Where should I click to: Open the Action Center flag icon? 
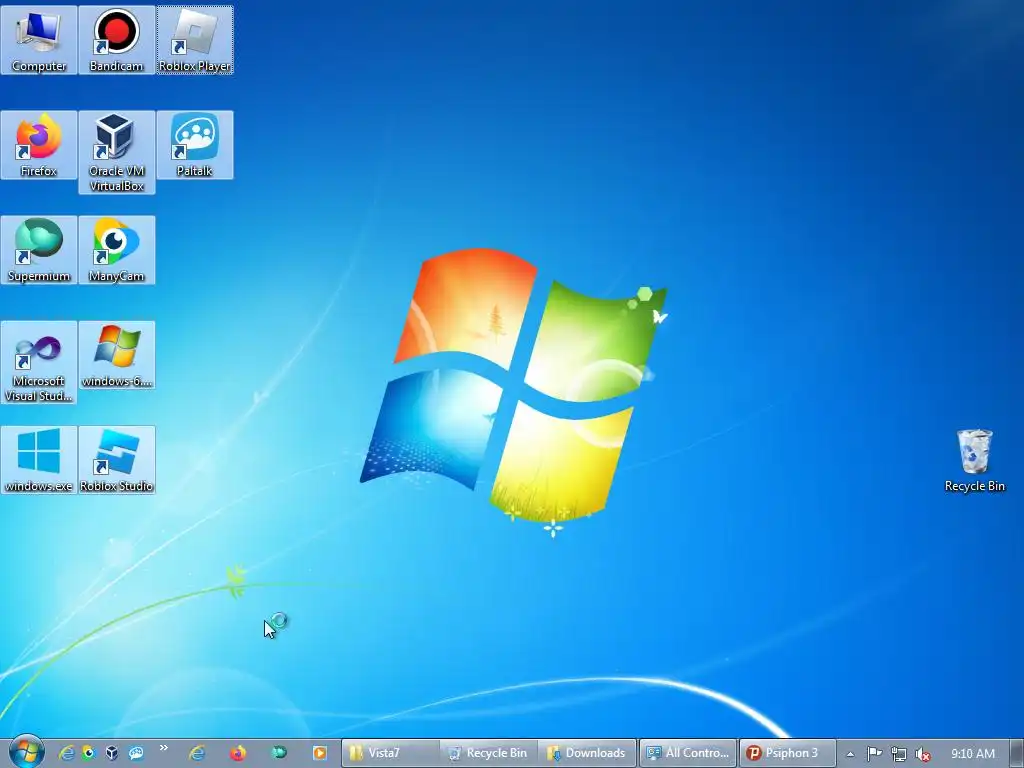coord(874,754)
